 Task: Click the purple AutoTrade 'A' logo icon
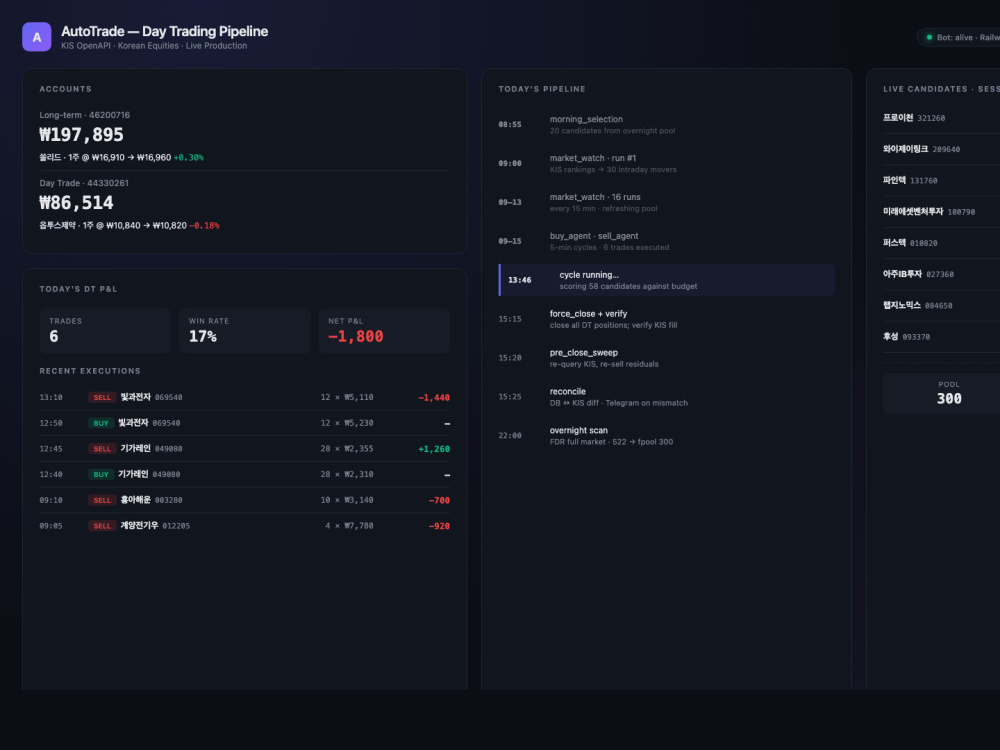36,37
